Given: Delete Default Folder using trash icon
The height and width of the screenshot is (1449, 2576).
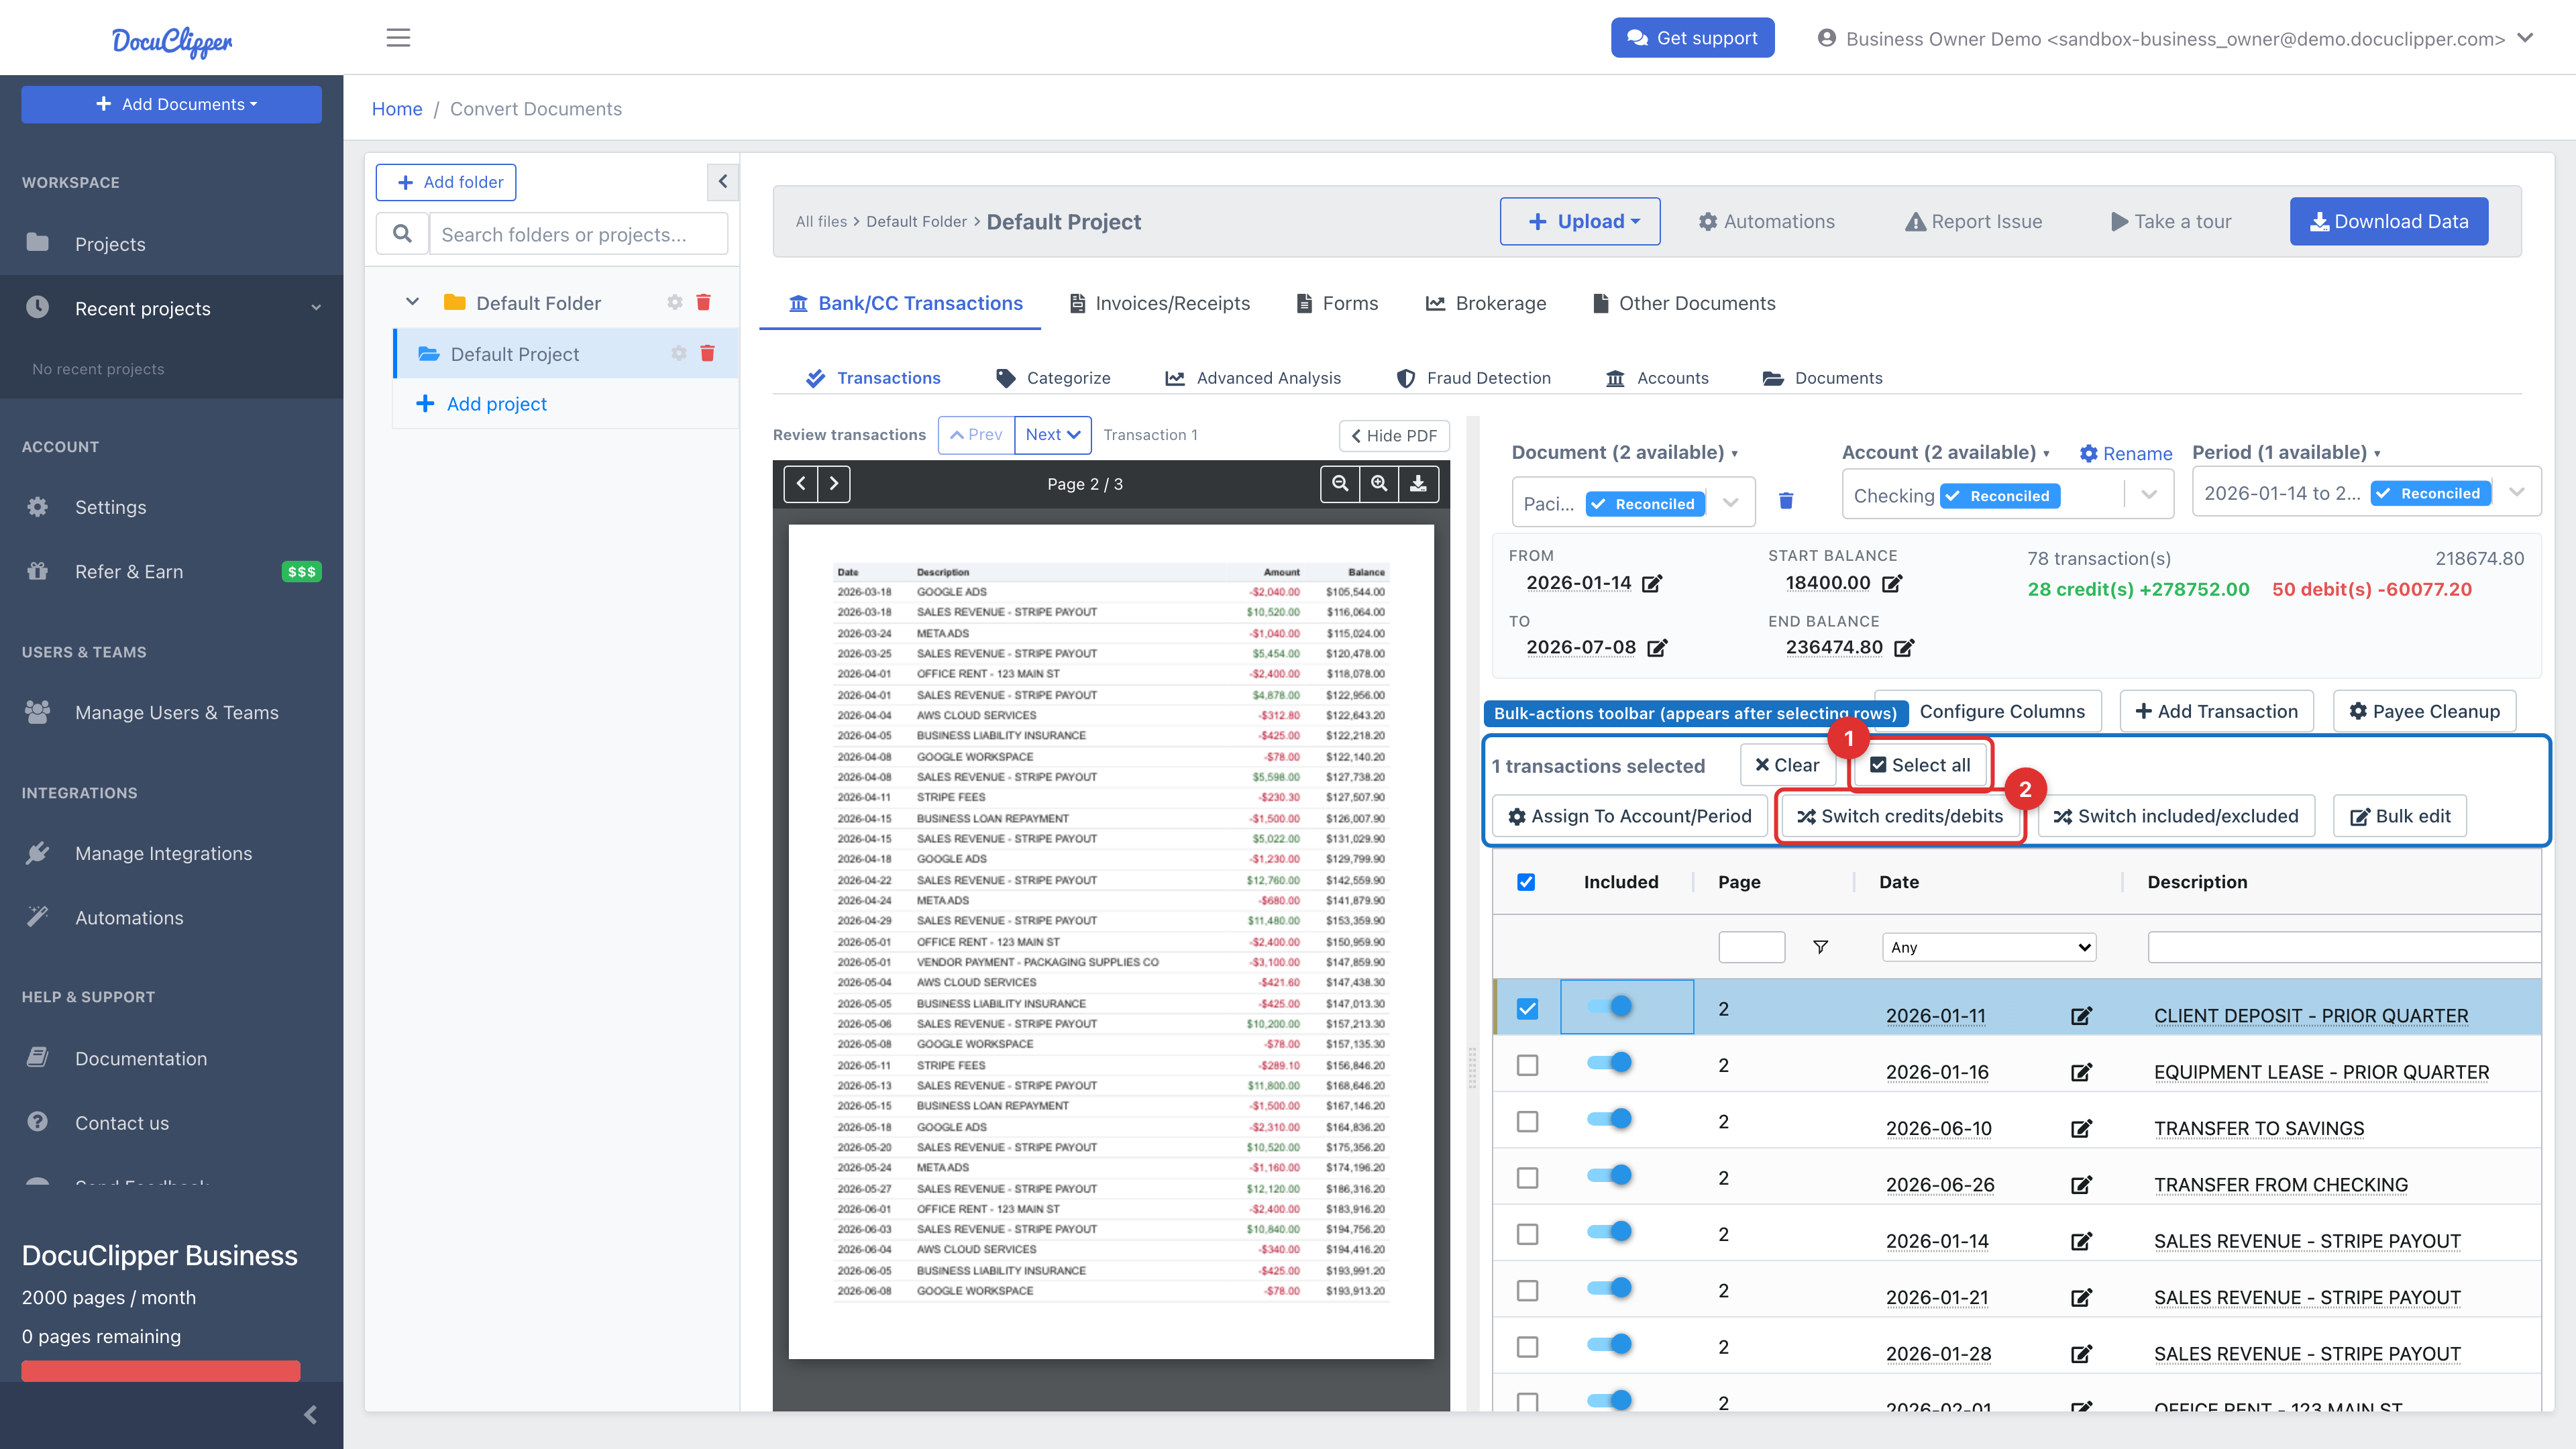Looking at the screenshot, I should pyautogui.click(x=703, y=302).
